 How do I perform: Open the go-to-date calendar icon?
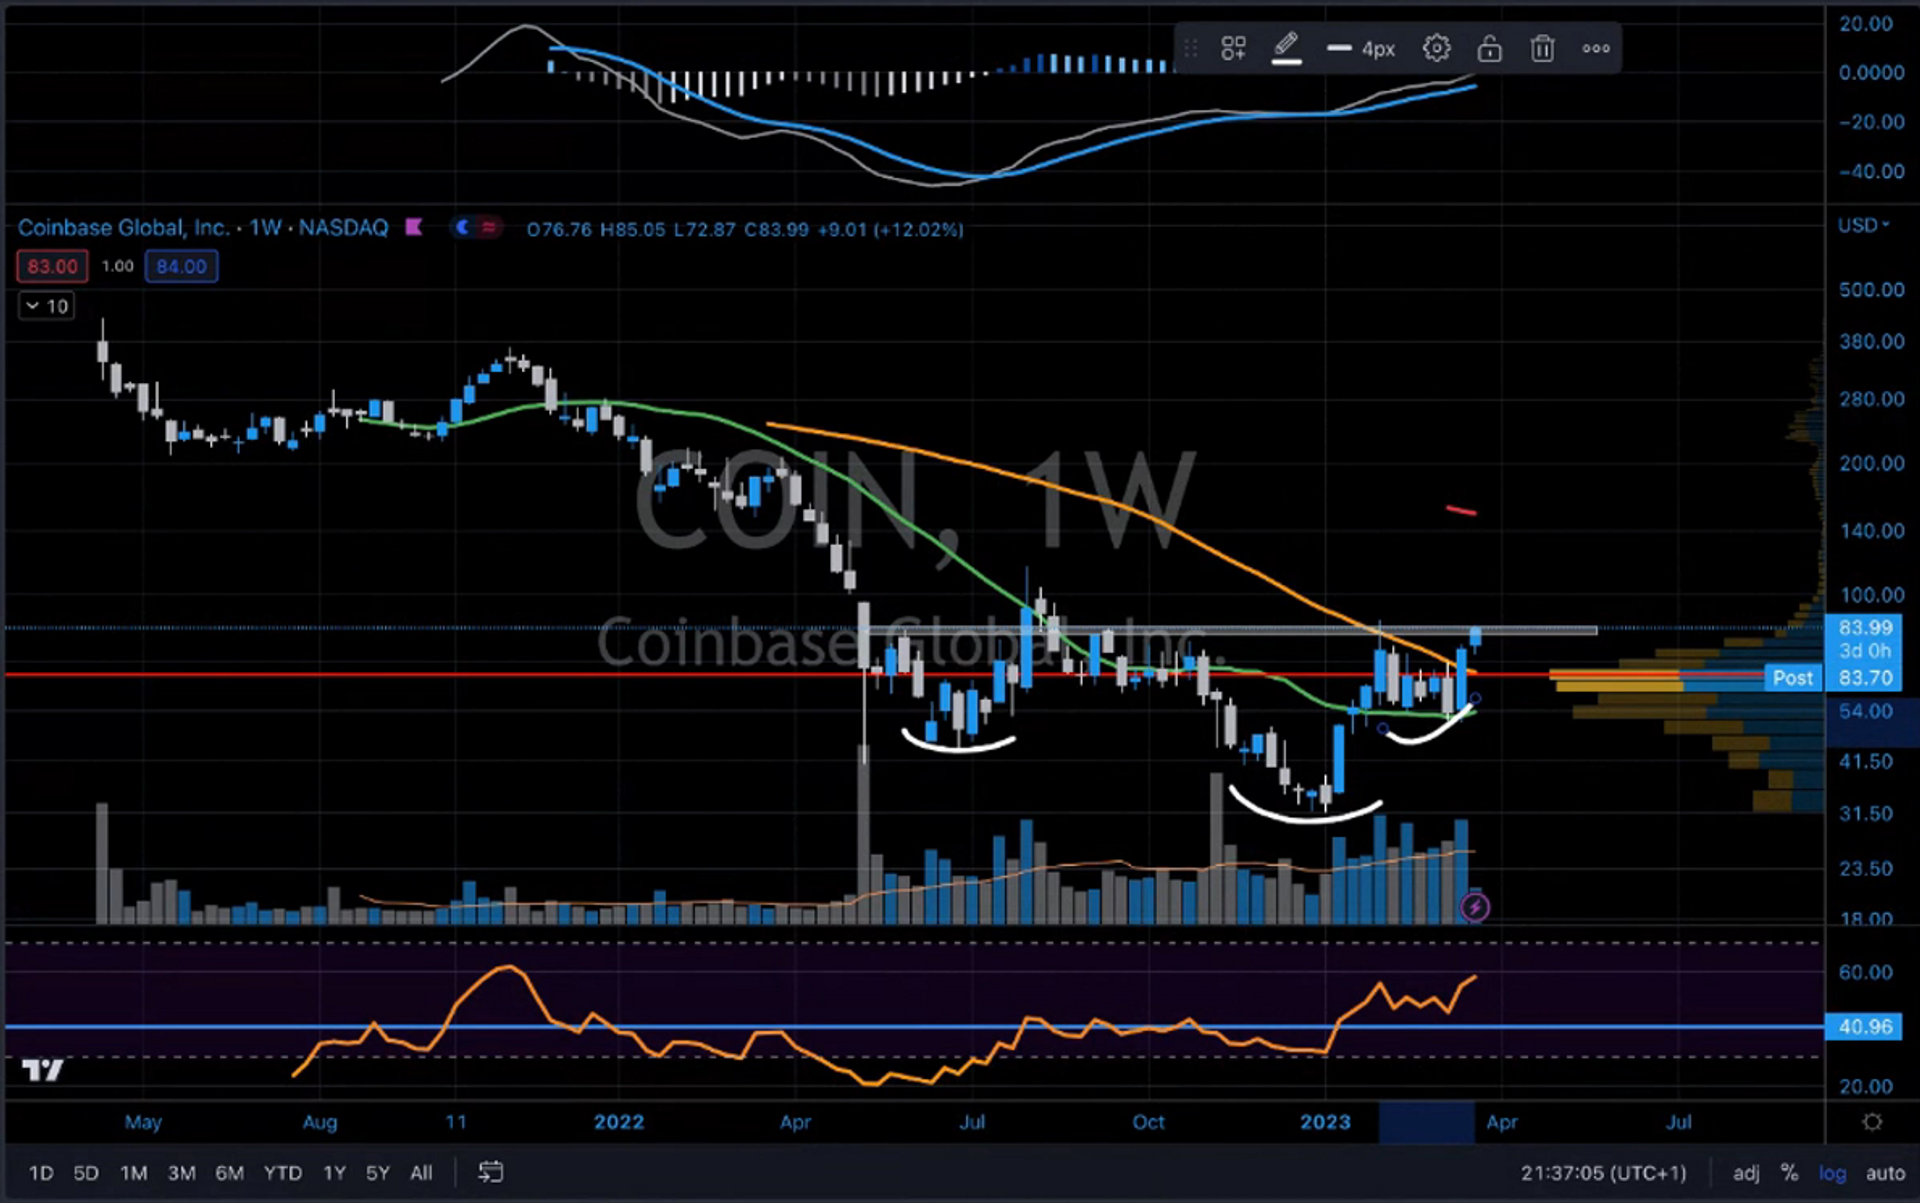(490, 1172)
